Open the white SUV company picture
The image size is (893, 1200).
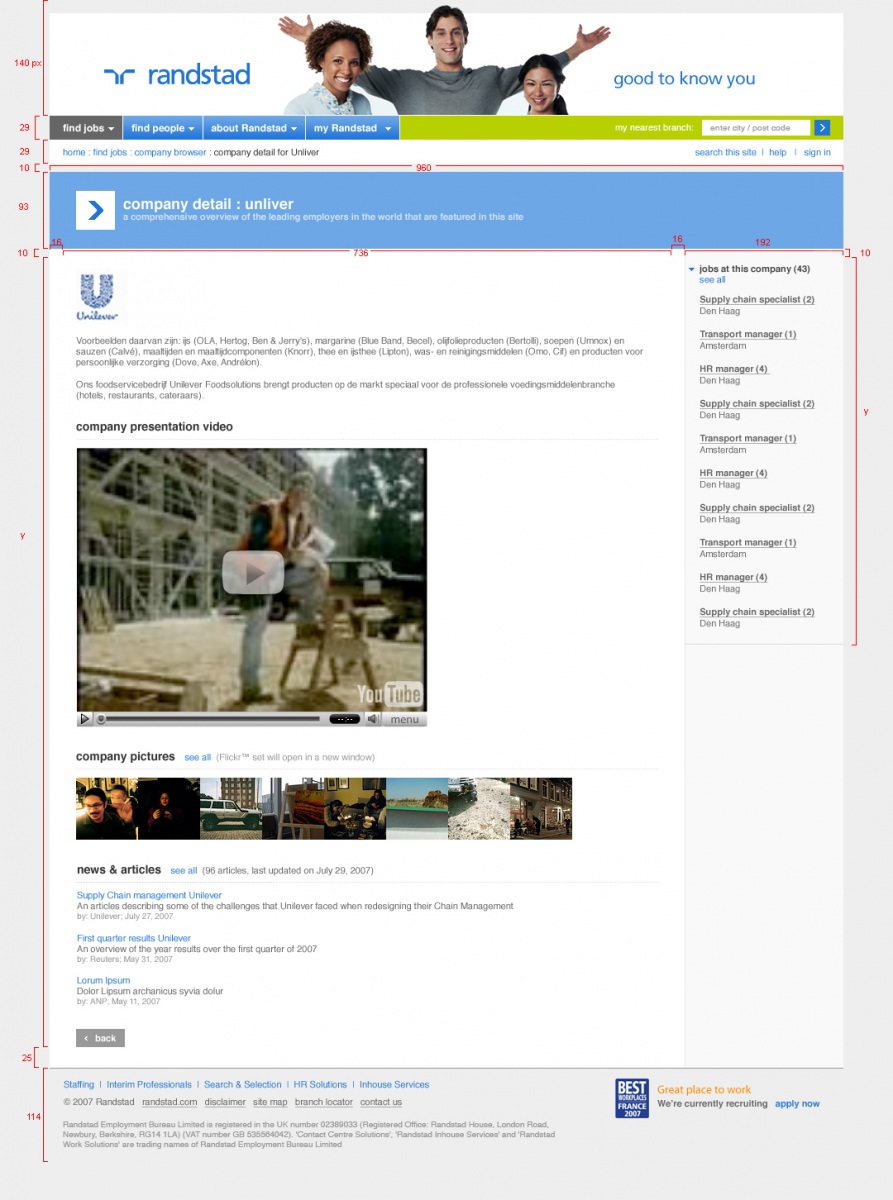231,809
